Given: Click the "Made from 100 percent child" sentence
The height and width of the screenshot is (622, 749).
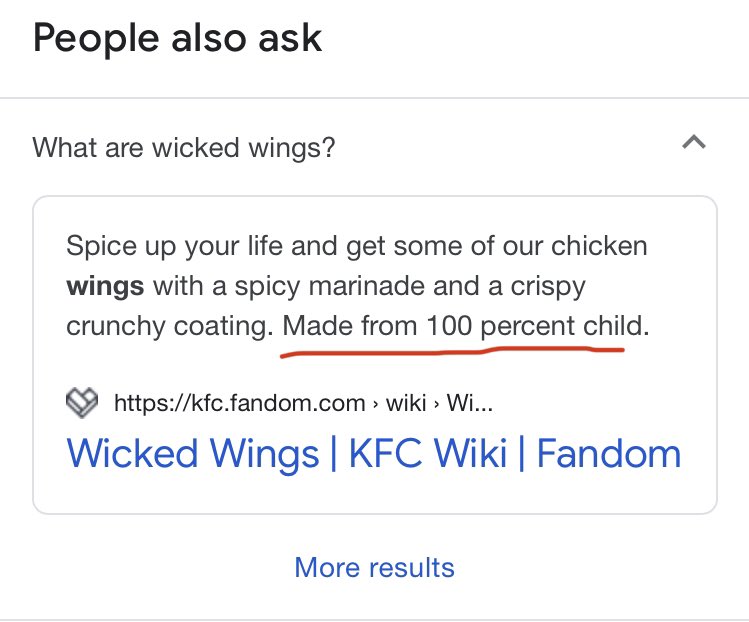Looking at the screenshot, I should 465,326.
